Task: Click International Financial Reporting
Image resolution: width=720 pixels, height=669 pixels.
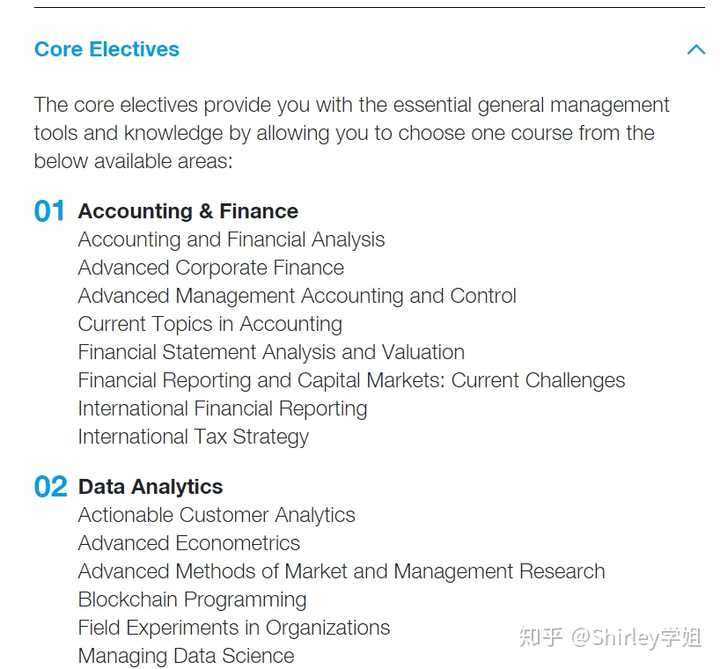Action: click(223, 409)
